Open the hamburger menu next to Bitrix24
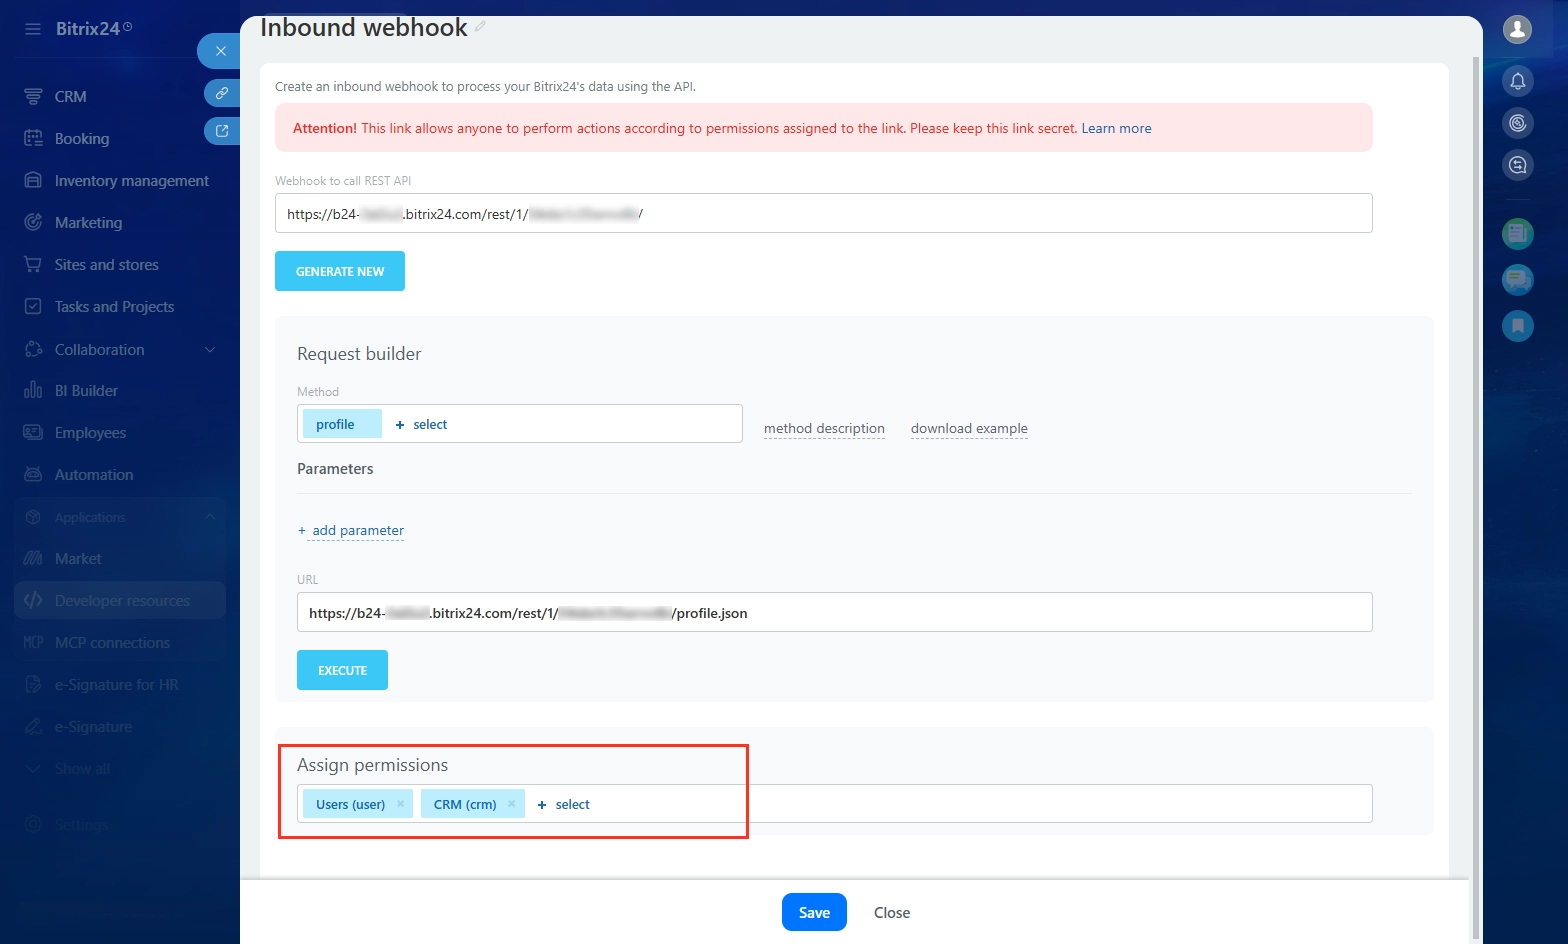 coord(33,29)
